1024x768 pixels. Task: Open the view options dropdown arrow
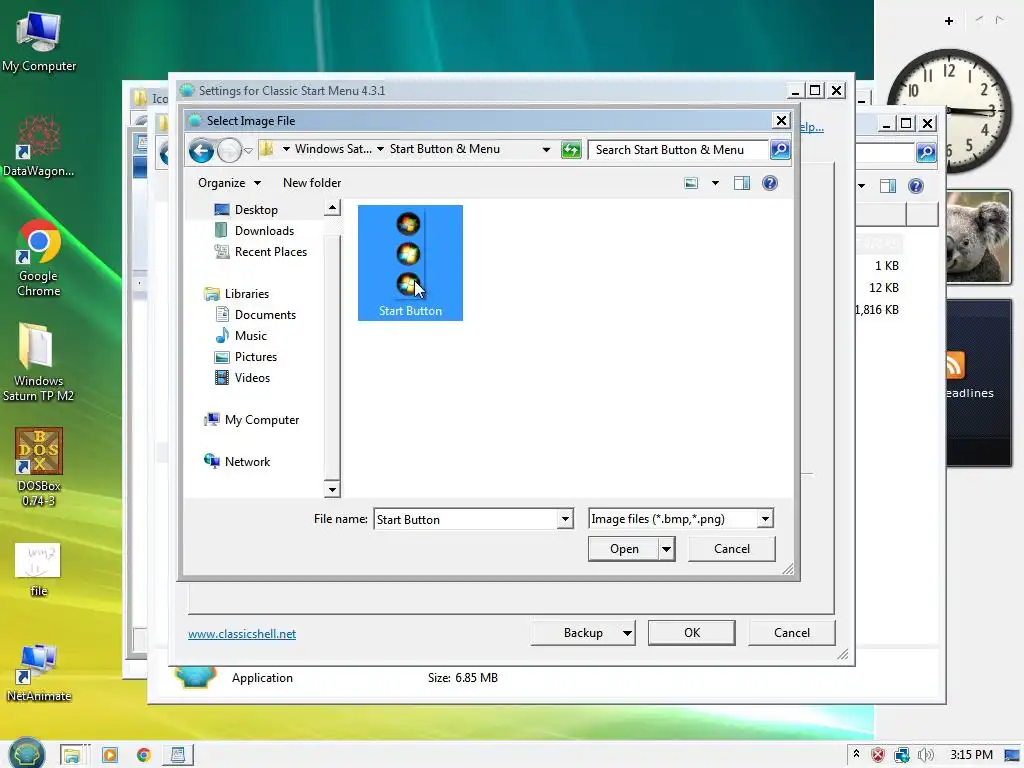[x=715, y=184]
